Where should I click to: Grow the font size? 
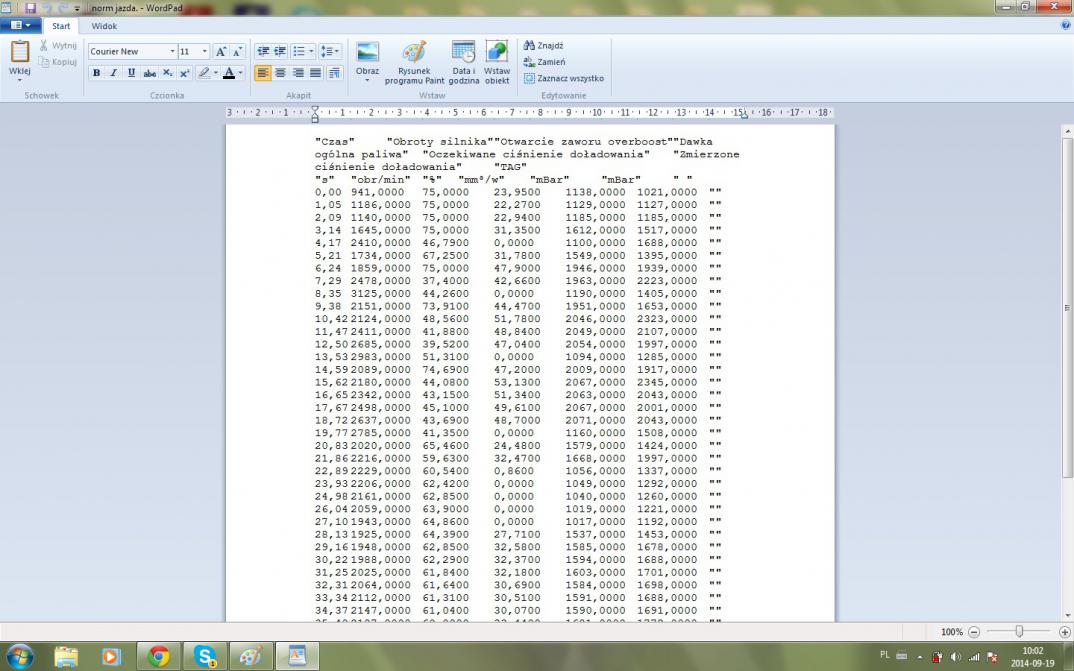(x=220, y=51)
